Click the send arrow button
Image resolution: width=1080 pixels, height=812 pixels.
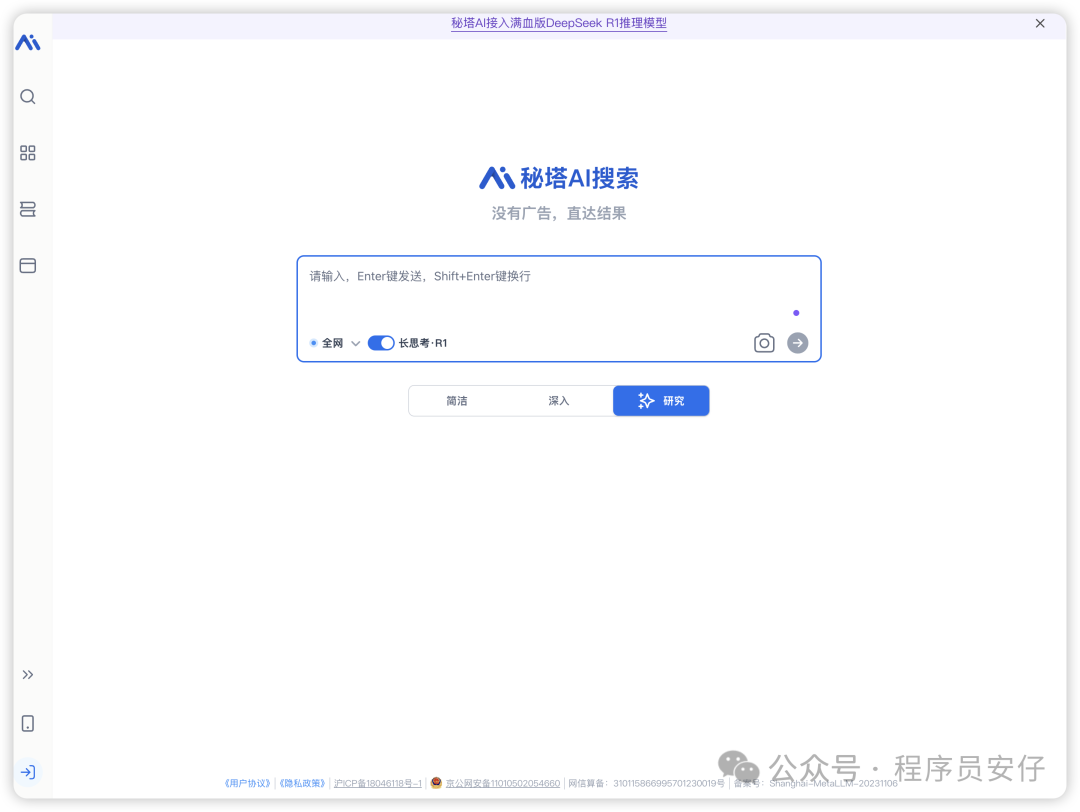[798, 343]
